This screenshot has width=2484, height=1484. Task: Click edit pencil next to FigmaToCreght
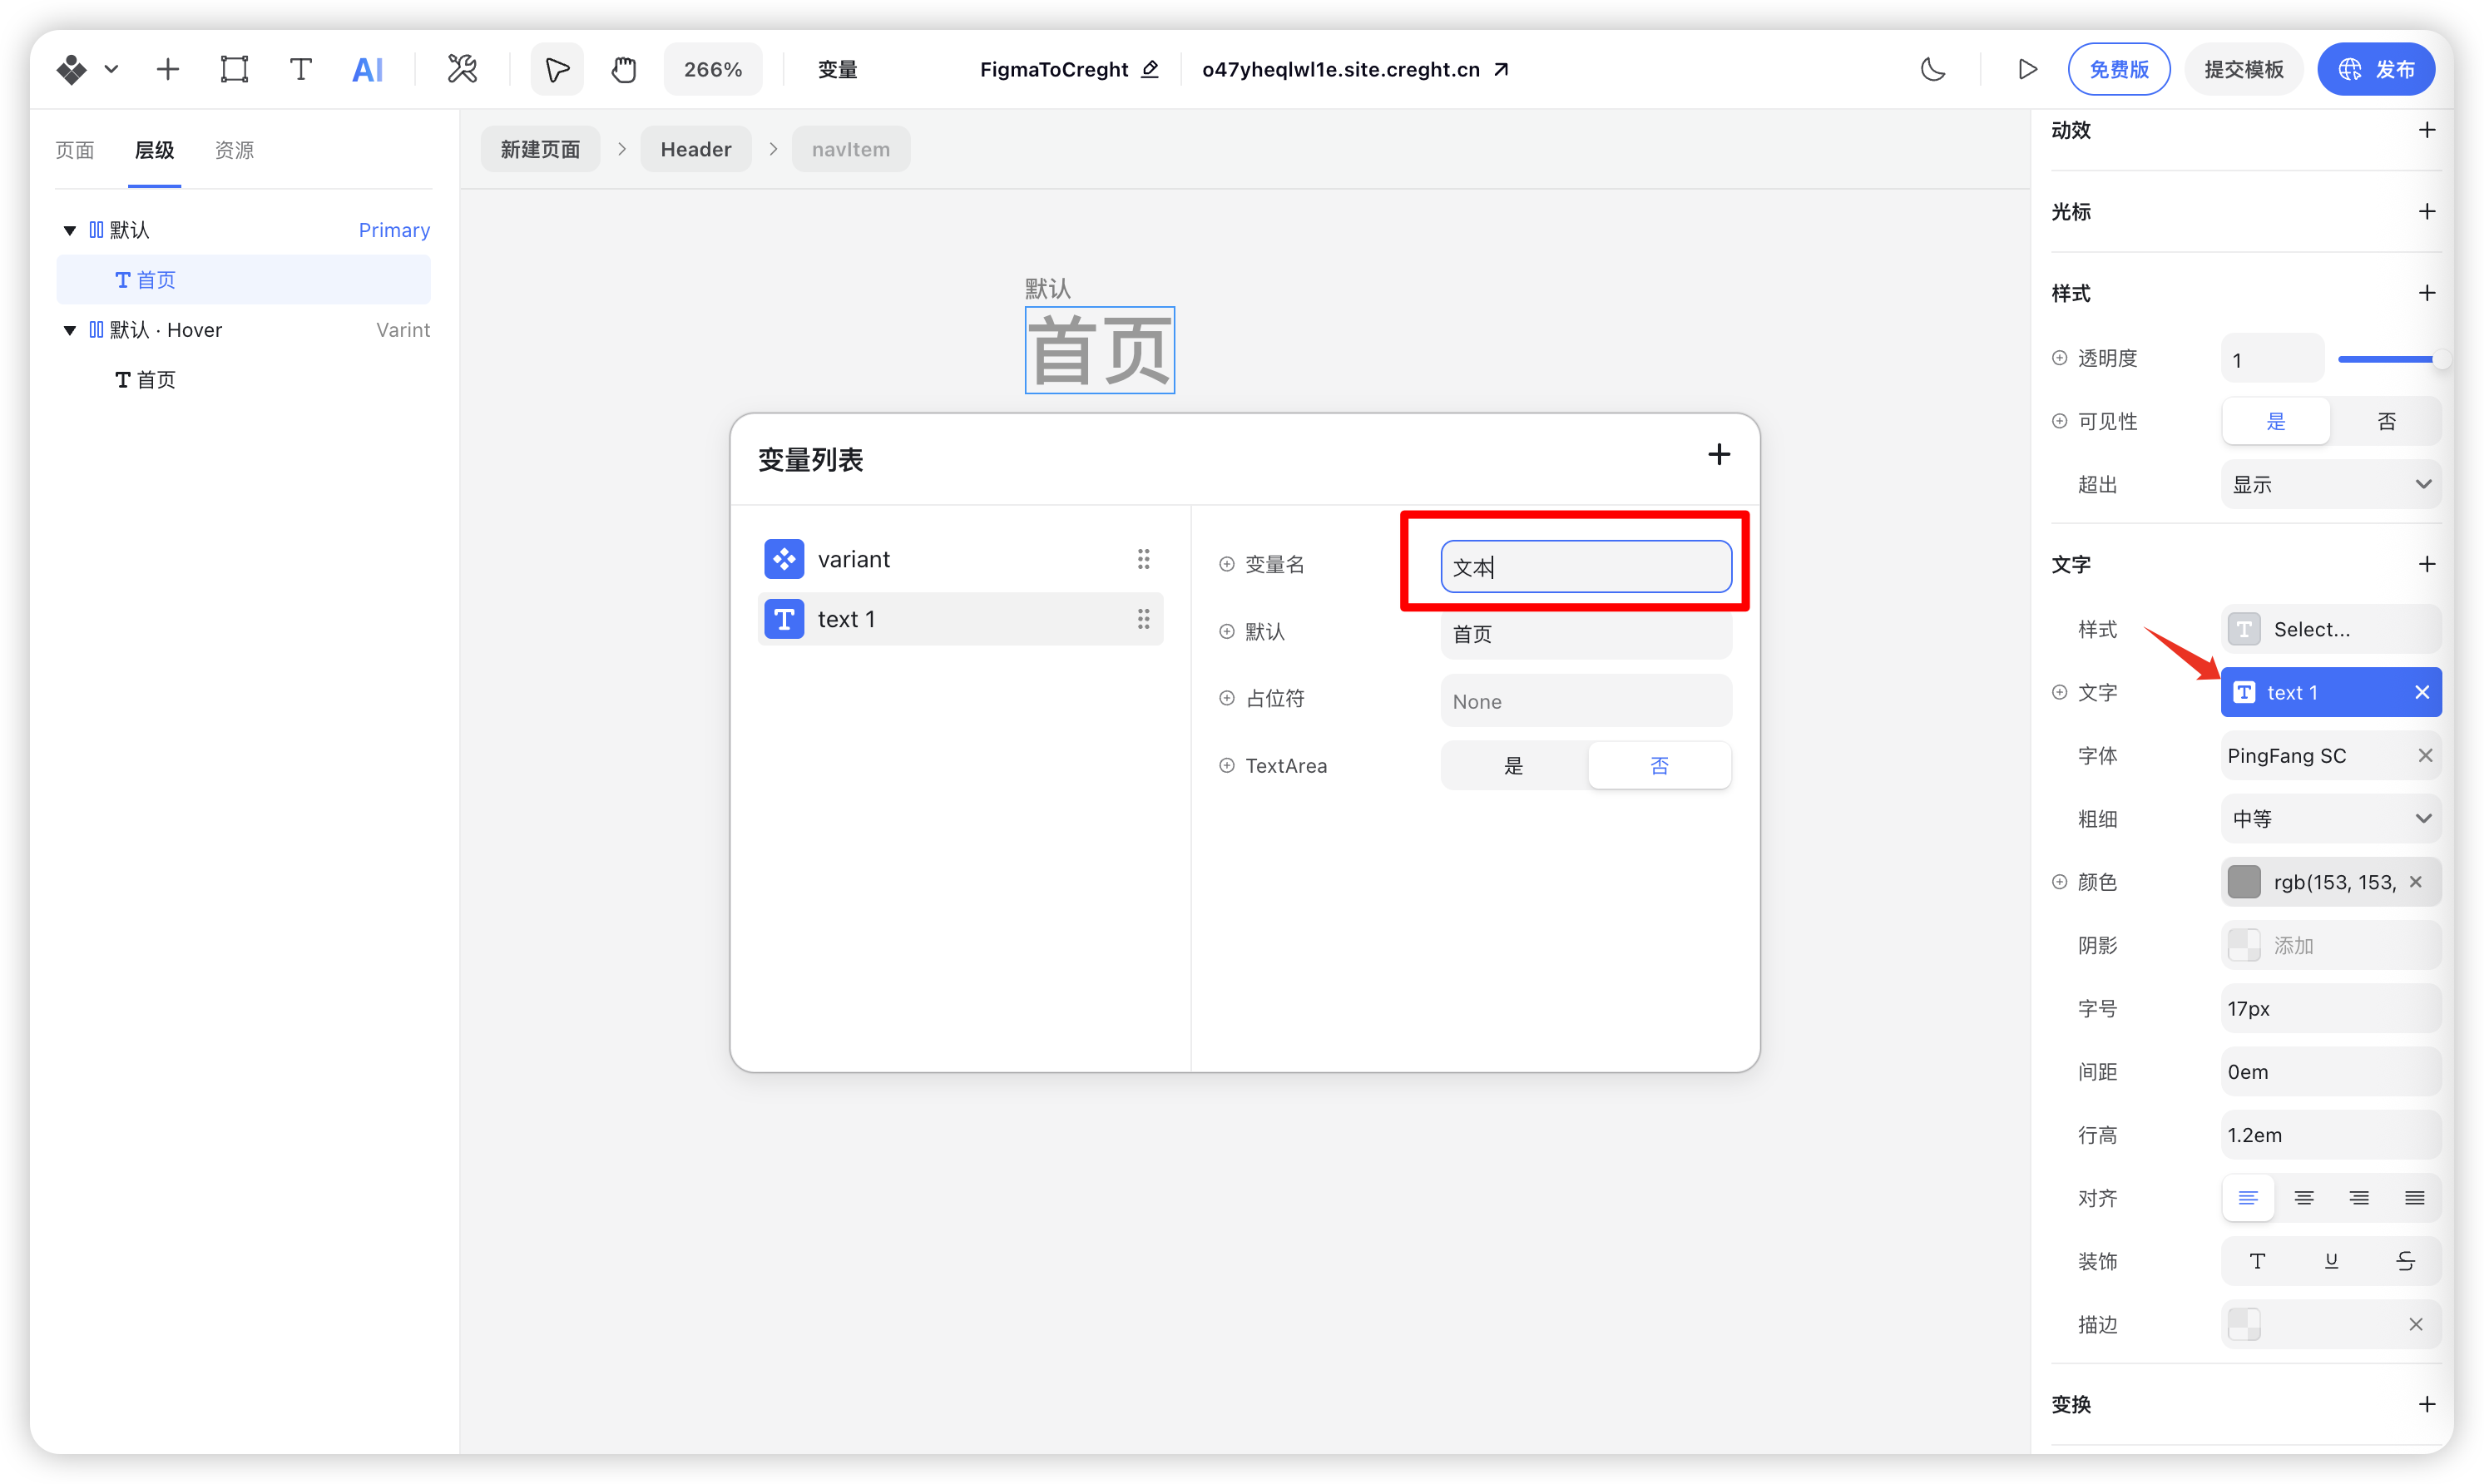(x=1150, y=69)
